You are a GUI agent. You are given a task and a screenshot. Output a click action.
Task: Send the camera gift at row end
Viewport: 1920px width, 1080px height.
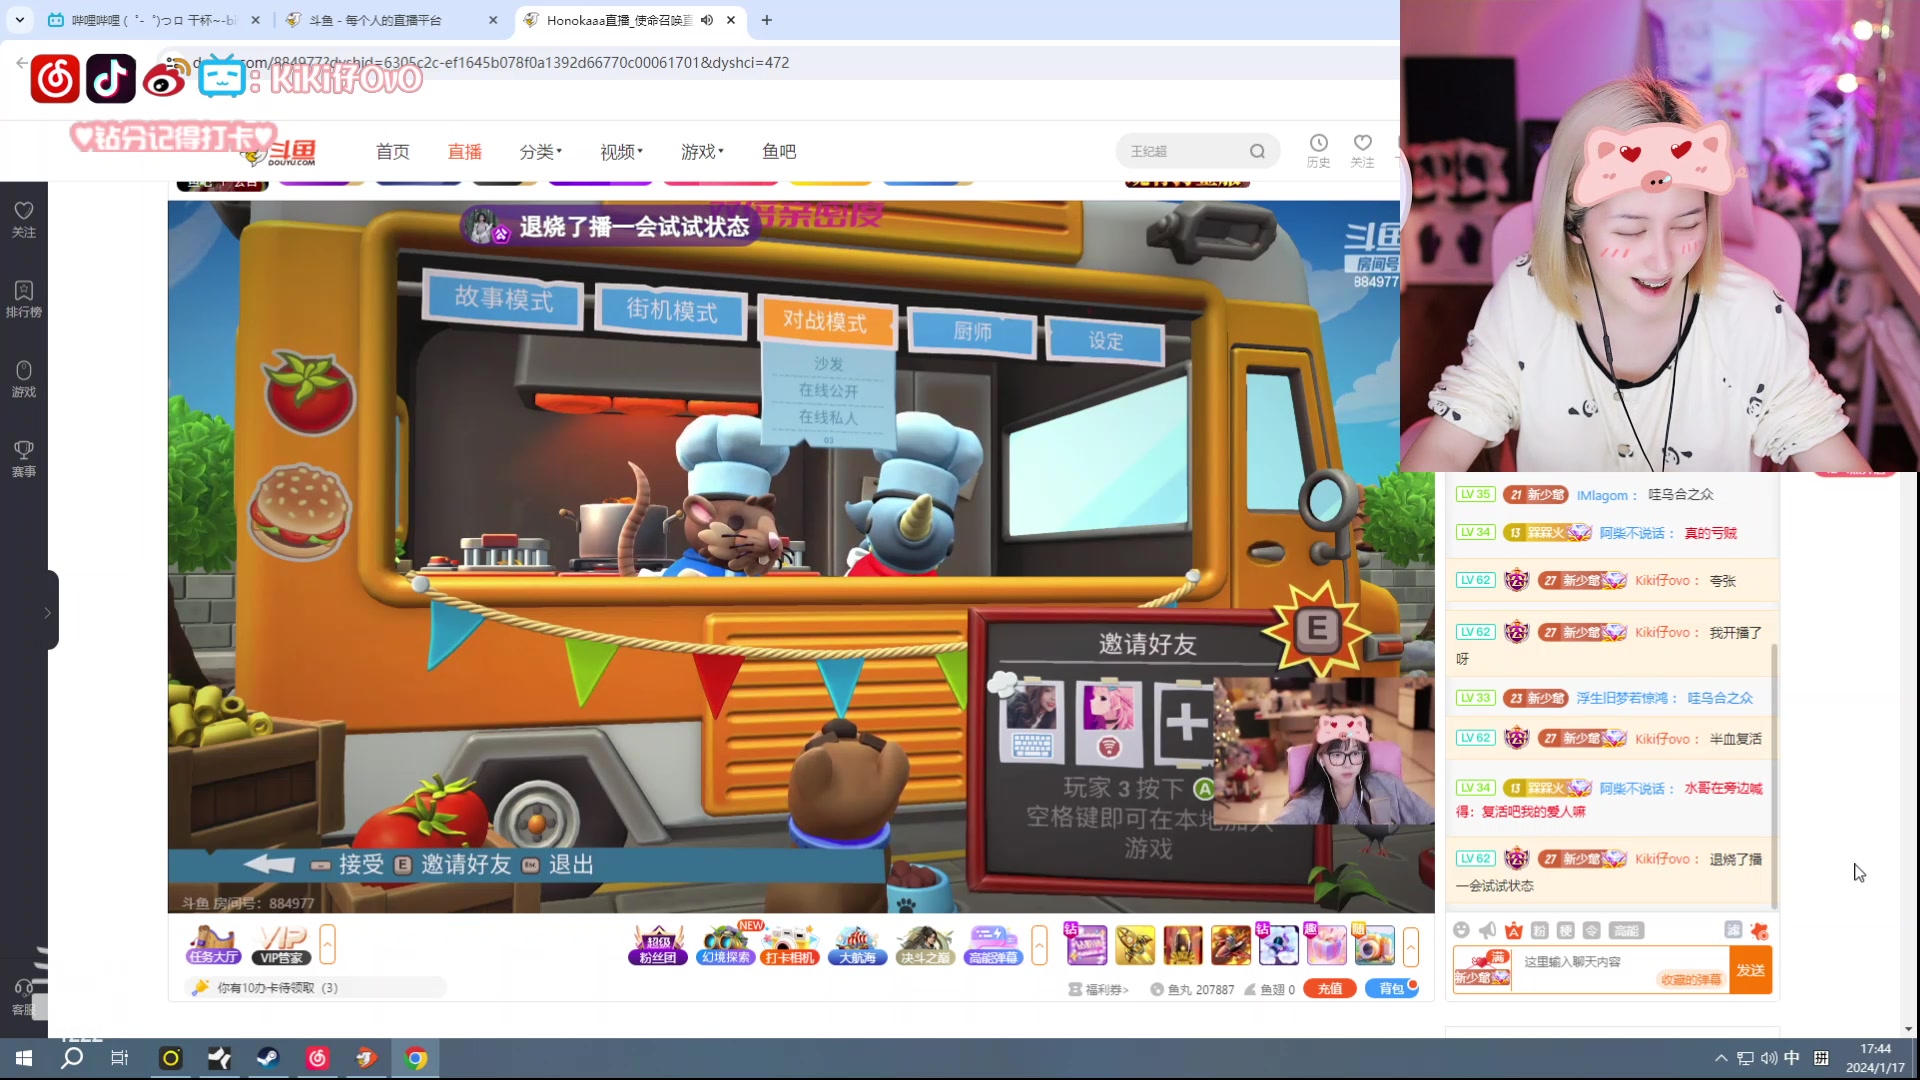[x=1374, y=945]
